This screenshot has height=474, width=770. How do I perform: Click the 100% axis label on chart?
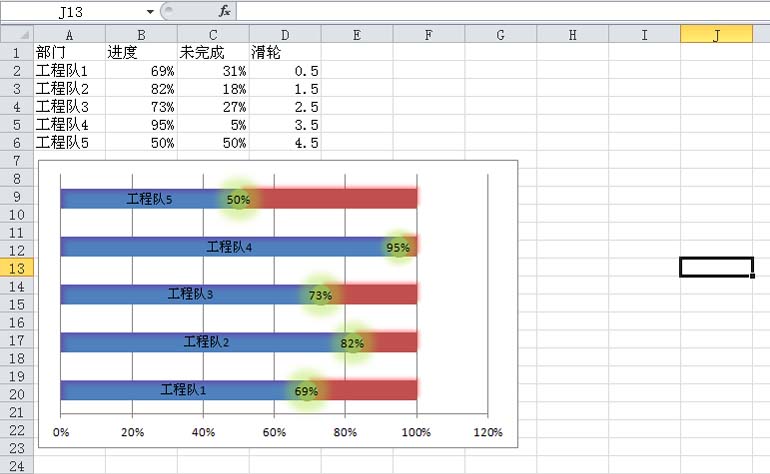coord(416,432)
